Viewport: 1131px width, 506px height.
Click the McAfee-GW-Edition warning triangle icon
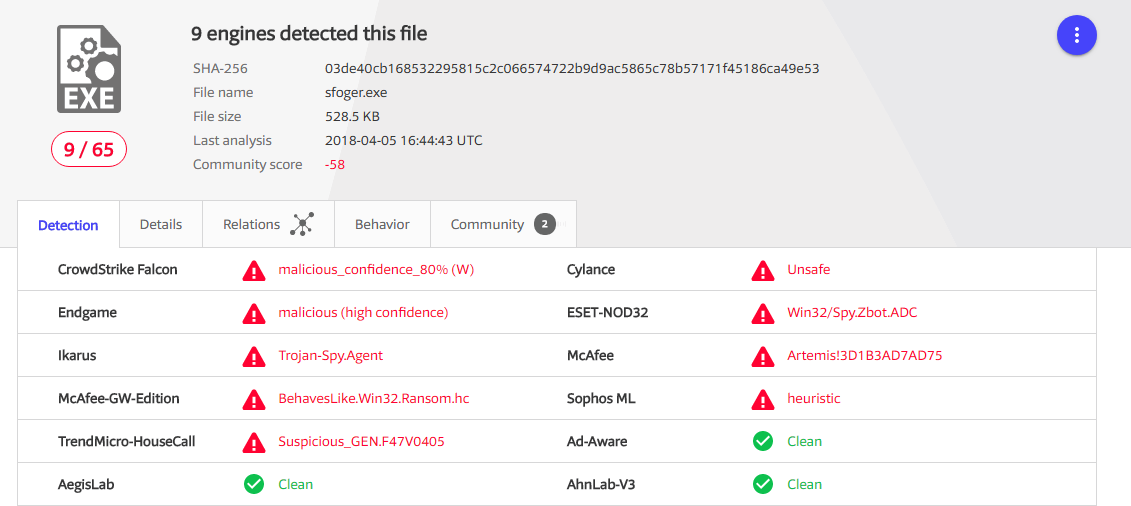coord(253,399)
